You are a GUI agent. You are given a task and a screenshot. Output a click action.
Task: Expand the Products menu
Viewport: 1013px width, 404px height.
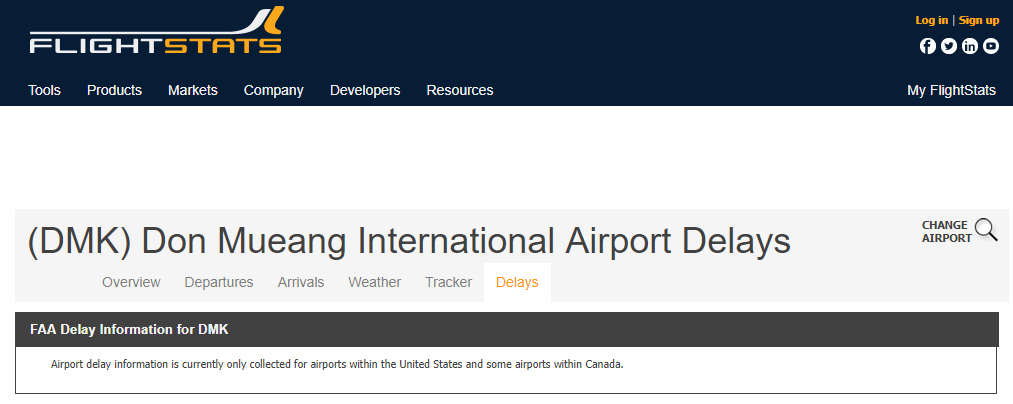coord(114,90)
